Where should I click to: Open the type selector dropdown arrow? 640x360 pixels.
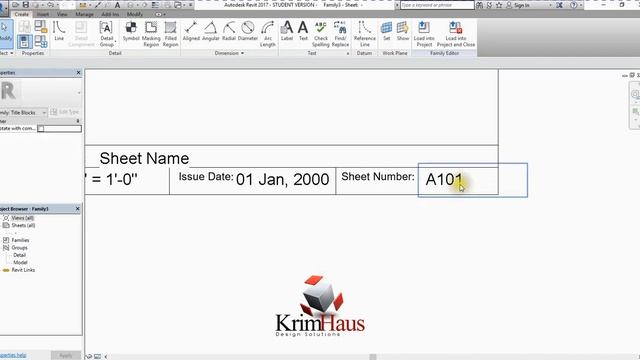[x=79, y=93]
